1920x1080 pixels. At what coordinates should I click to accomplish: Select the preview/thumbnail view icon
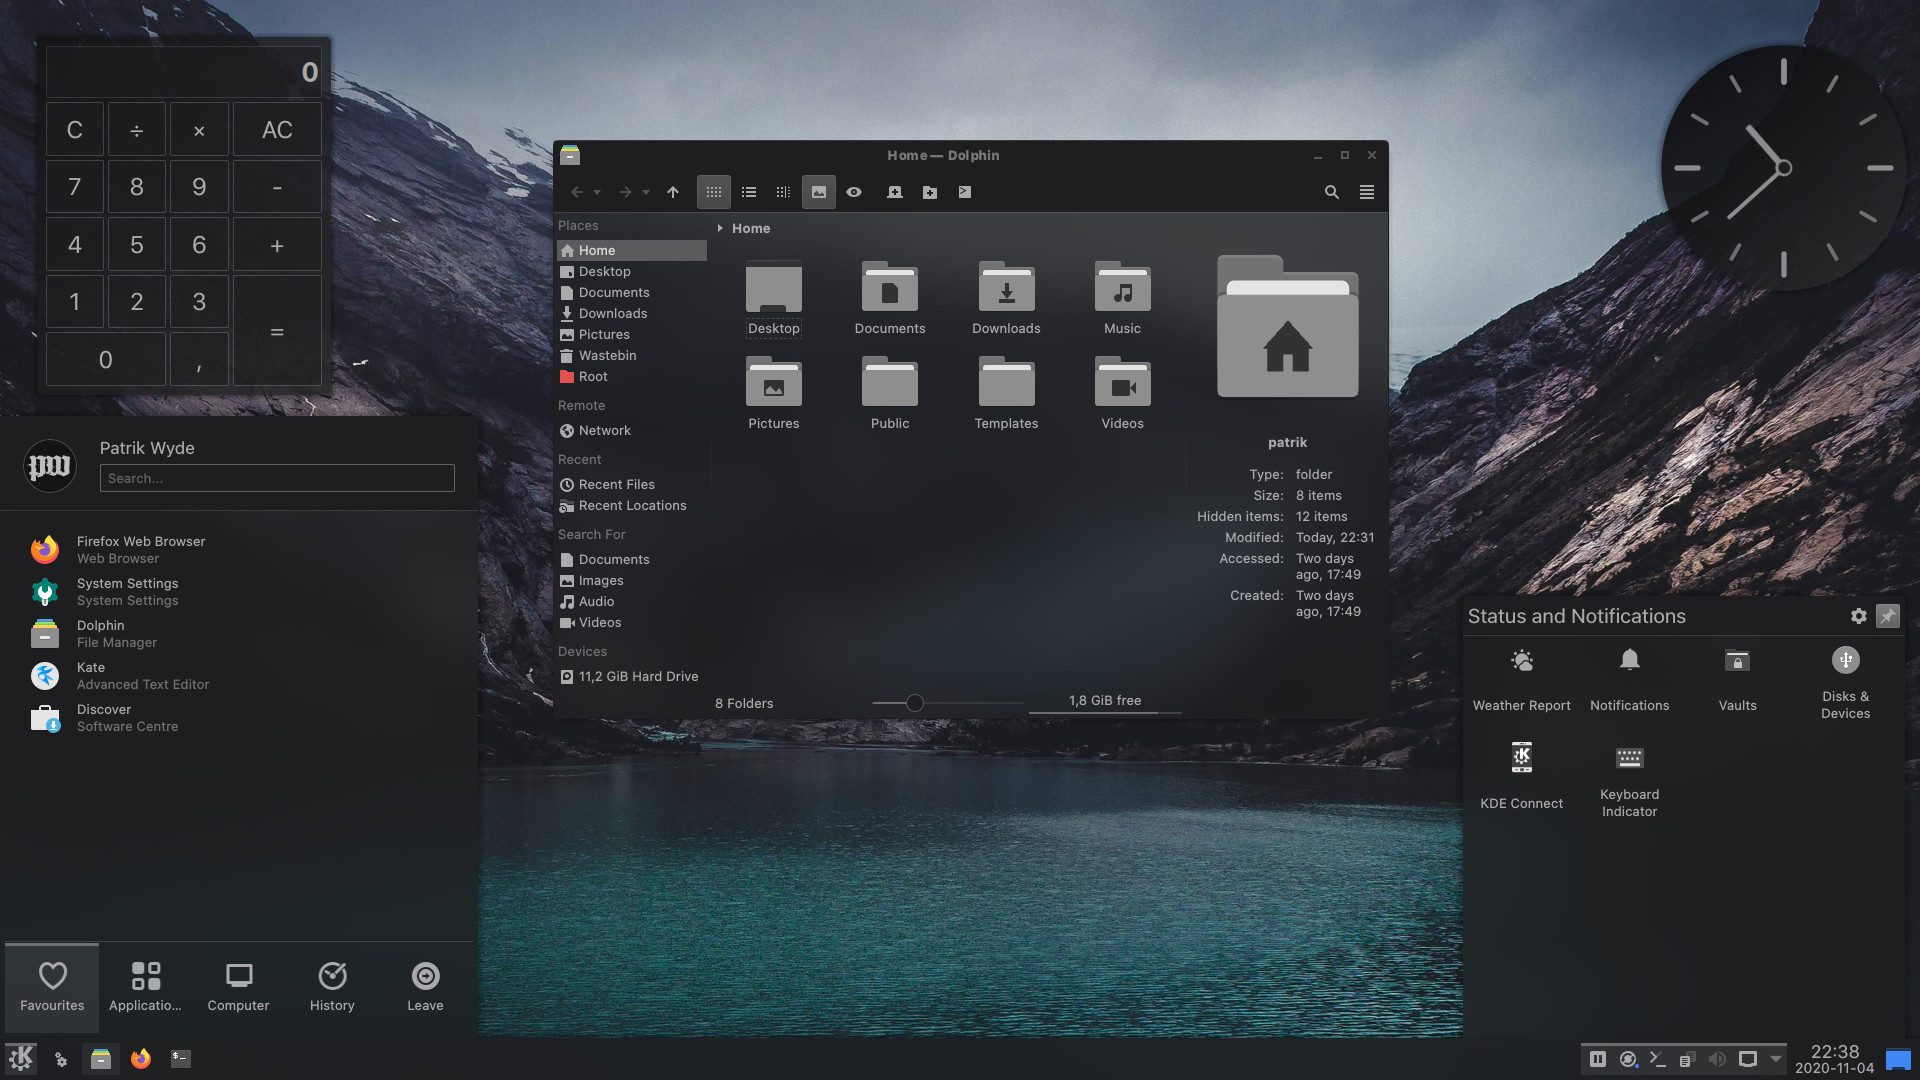[x=818, y=191]
